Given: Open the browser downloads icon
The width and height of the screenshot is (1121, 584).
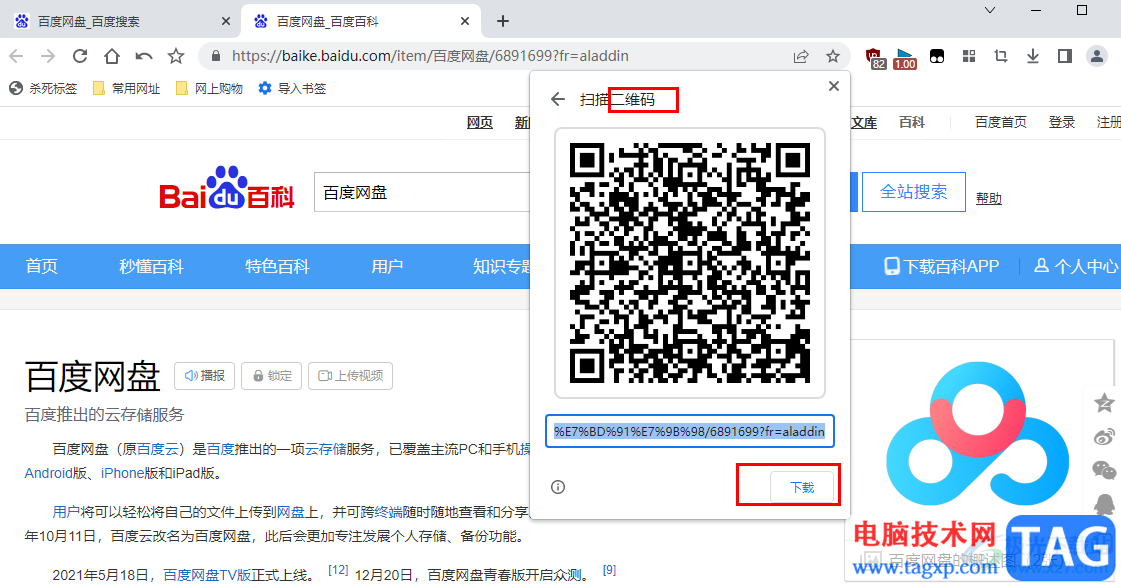Looking at the screenshot, I should pos(1032,56).
